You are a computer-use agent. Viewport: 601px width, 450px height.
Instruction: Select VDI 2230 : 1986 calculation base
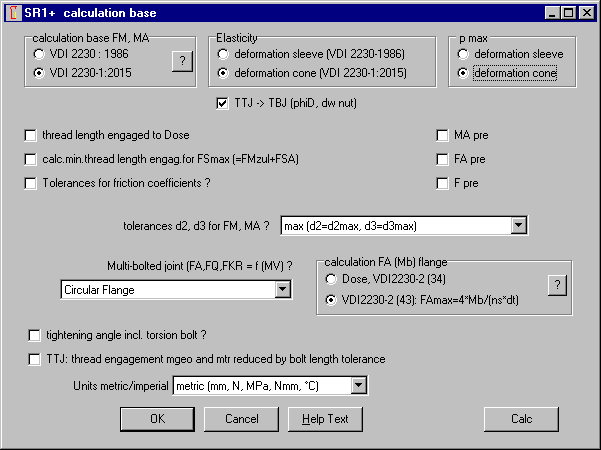[39, 54]
